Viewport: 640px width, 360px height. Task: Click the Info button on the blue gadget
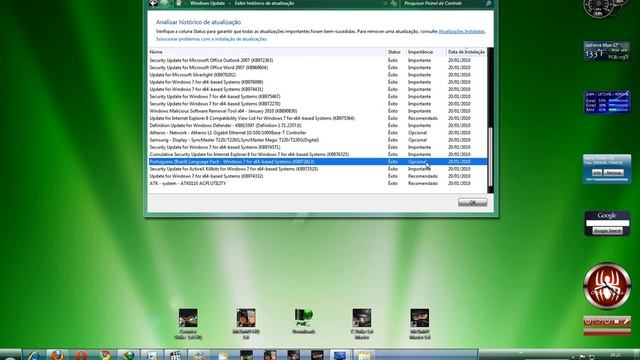(x=597, y=173)
